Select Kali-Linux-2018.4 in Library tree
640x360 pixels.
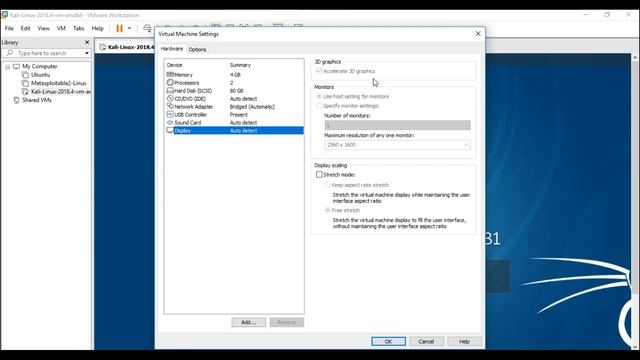61,91
